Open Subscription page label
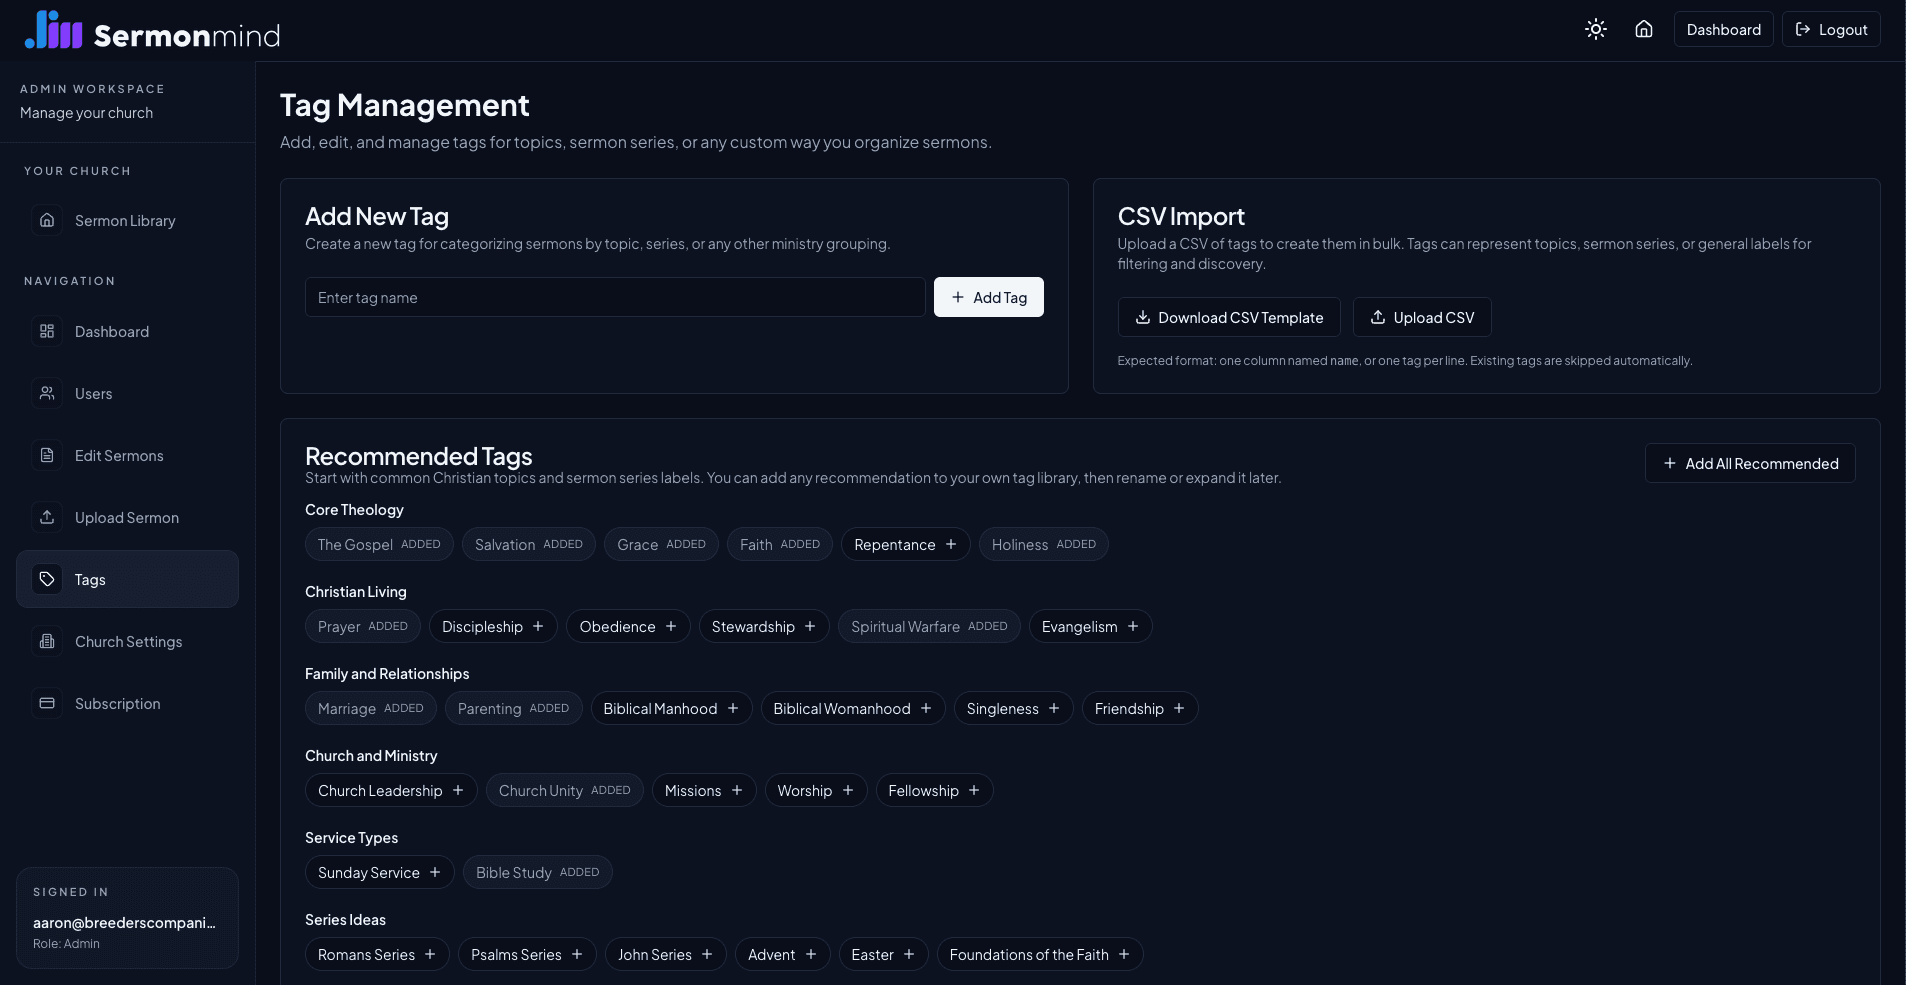Screen dimensions: 1906x985 [x=118, y=703]
